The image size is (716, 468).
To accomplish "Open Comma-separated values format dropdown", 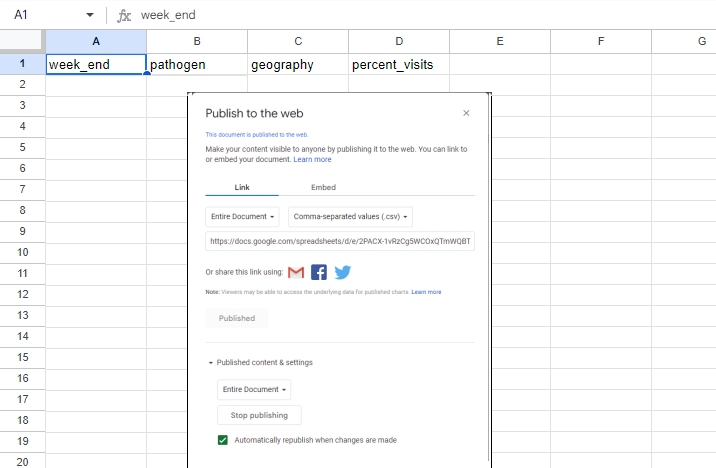I will 351,217.
